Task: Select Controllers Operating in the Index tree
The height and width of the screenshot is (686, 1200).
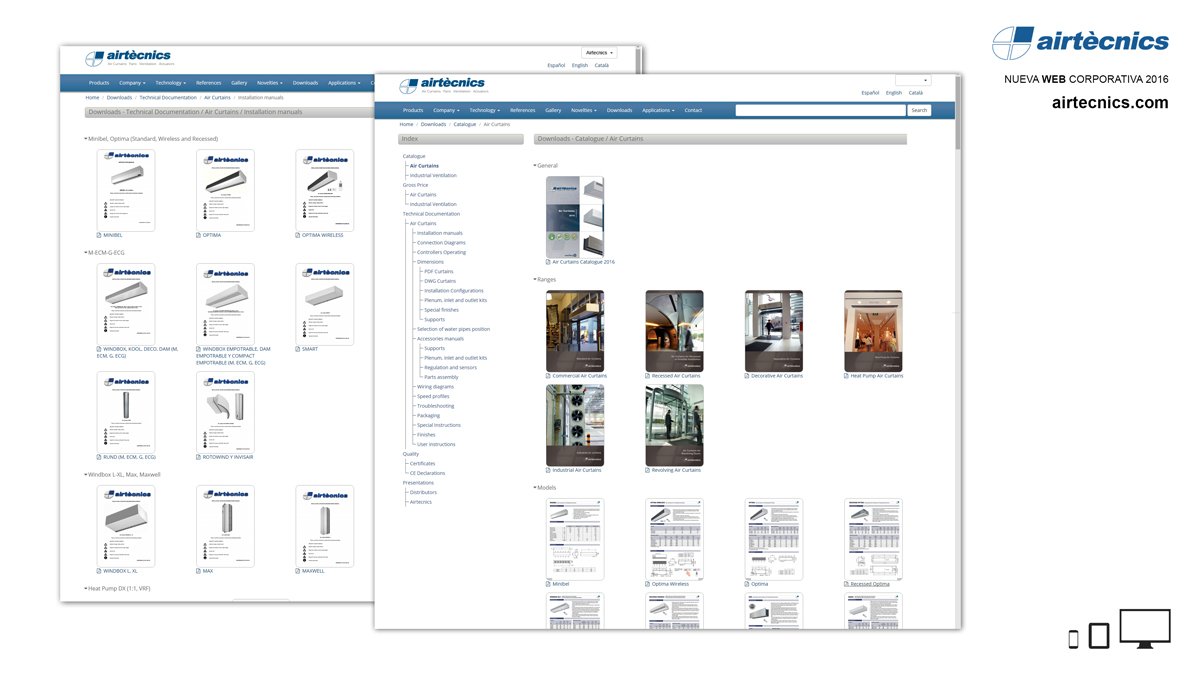Action: pos(441,252)
